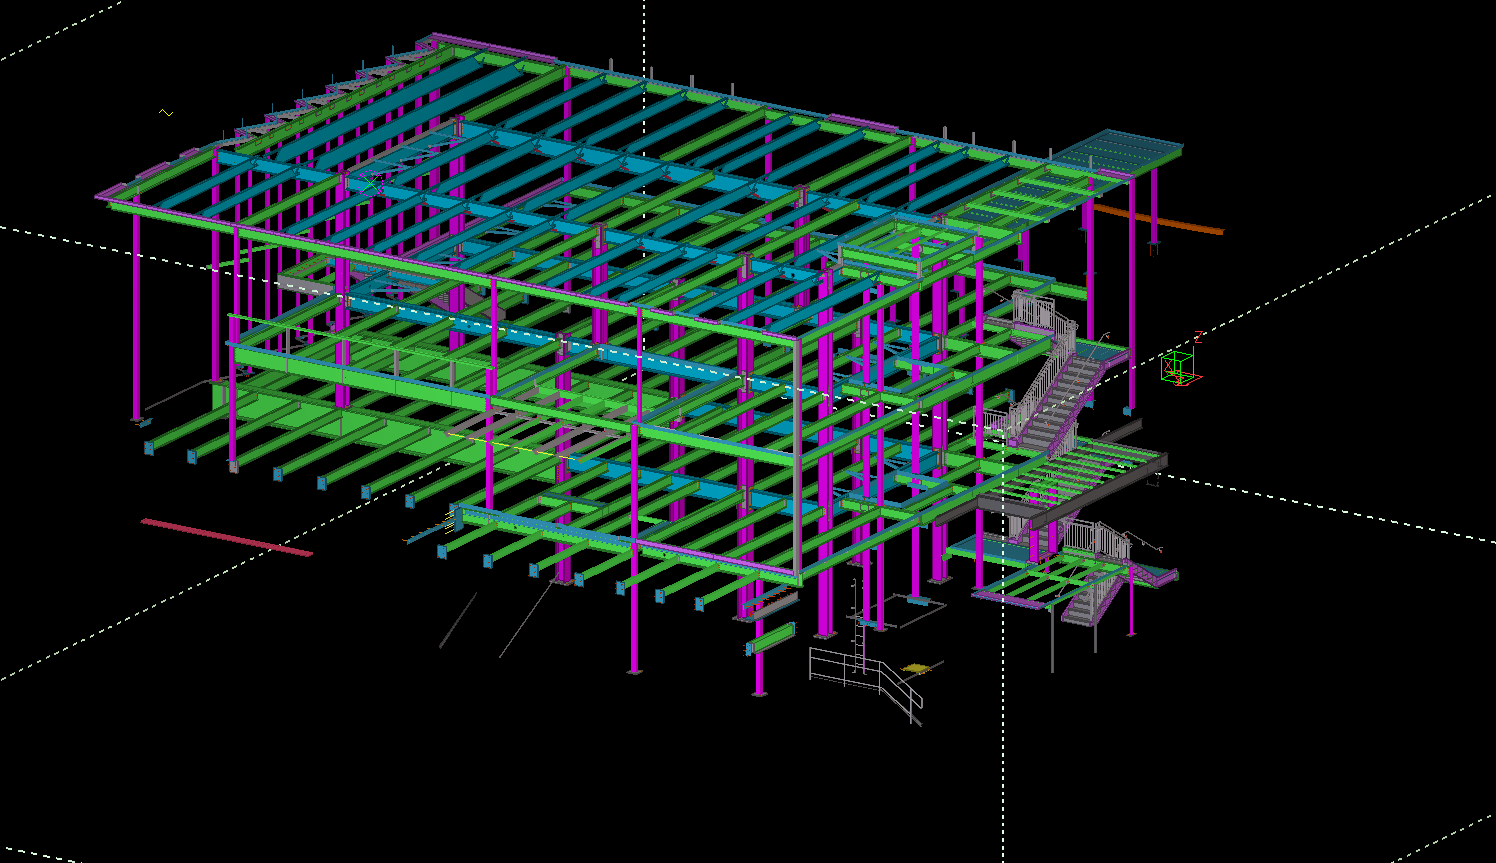
Task: Click the XYZ coordinate axis cube
Action: 1178,366
